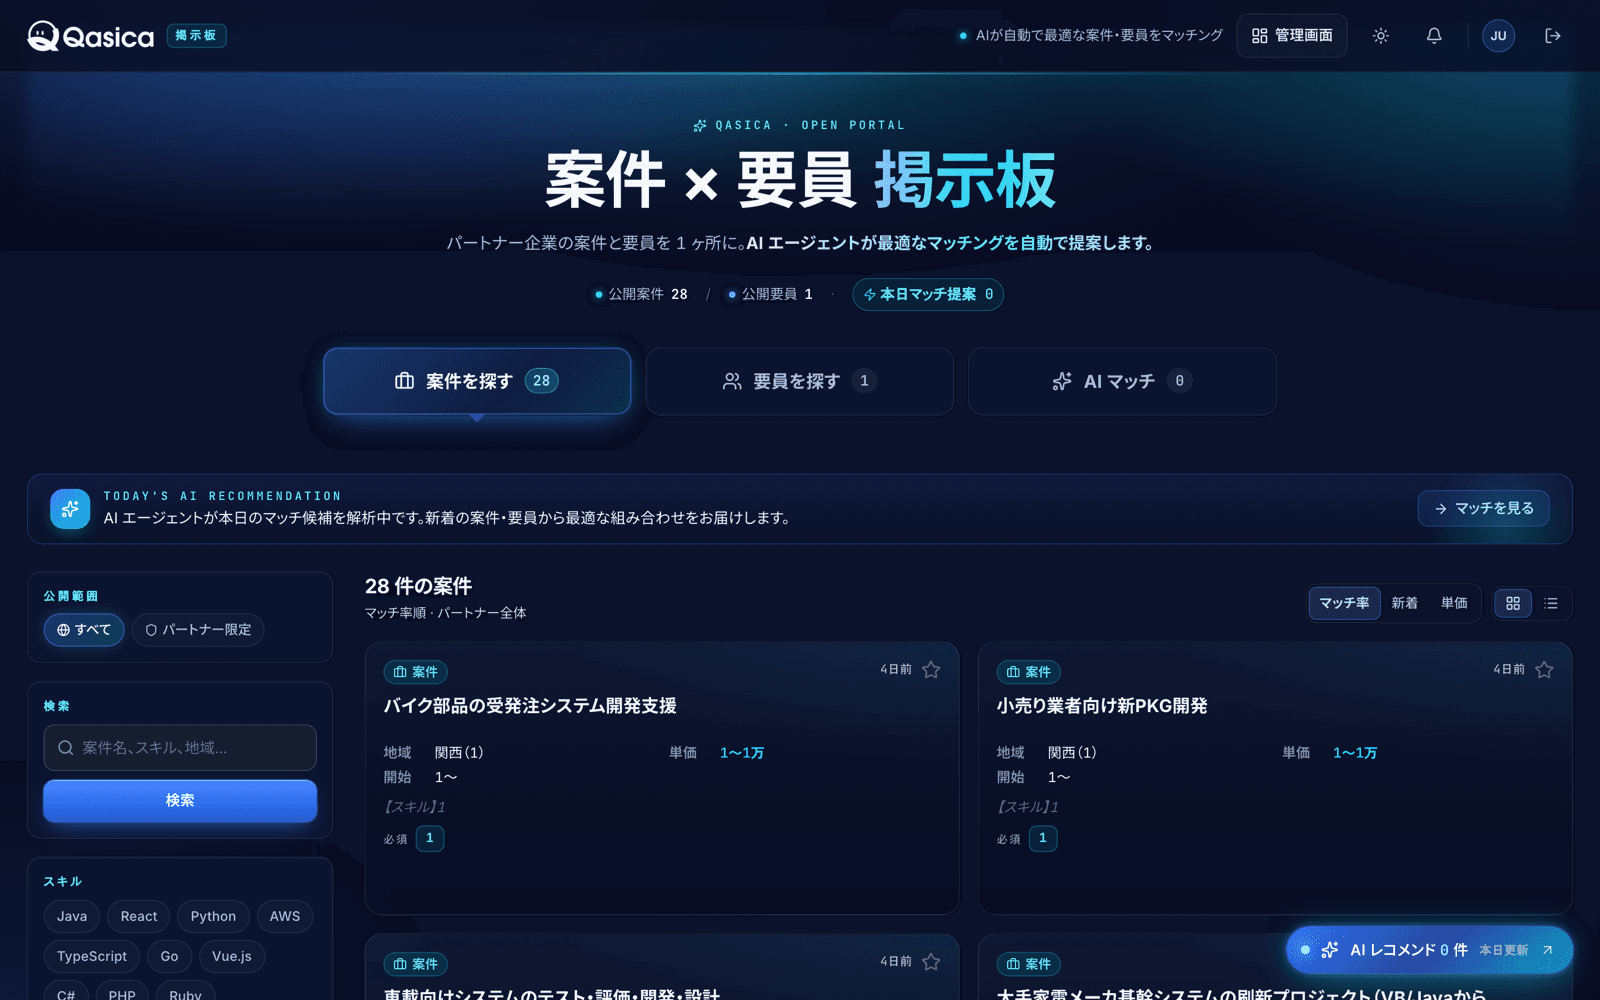Open the 管理画面 admin screen button
1600x1000 pixels.
click(1292, 36)
